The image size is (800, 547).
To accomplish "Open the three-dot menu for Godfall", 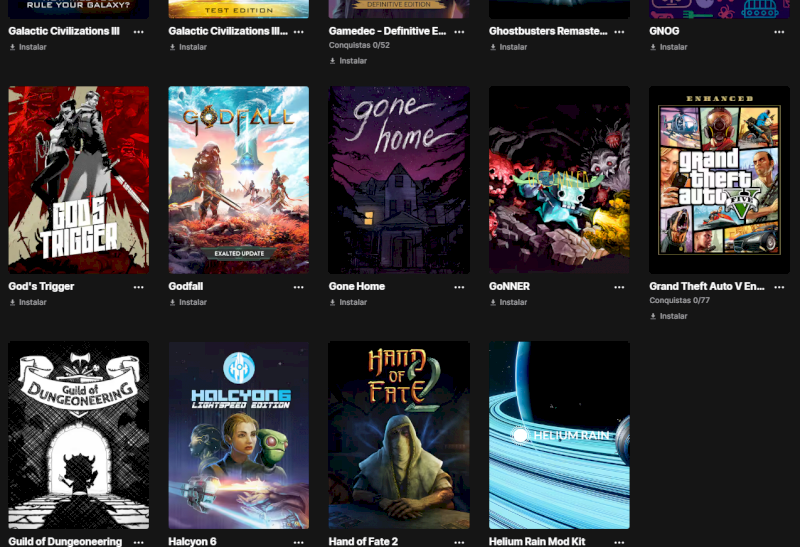I will (x=298, y=287).
